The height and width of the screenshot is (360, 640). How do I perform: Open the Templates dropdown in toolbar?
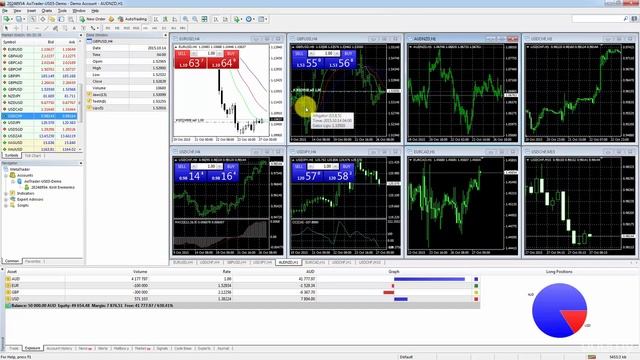click(266, 19)
